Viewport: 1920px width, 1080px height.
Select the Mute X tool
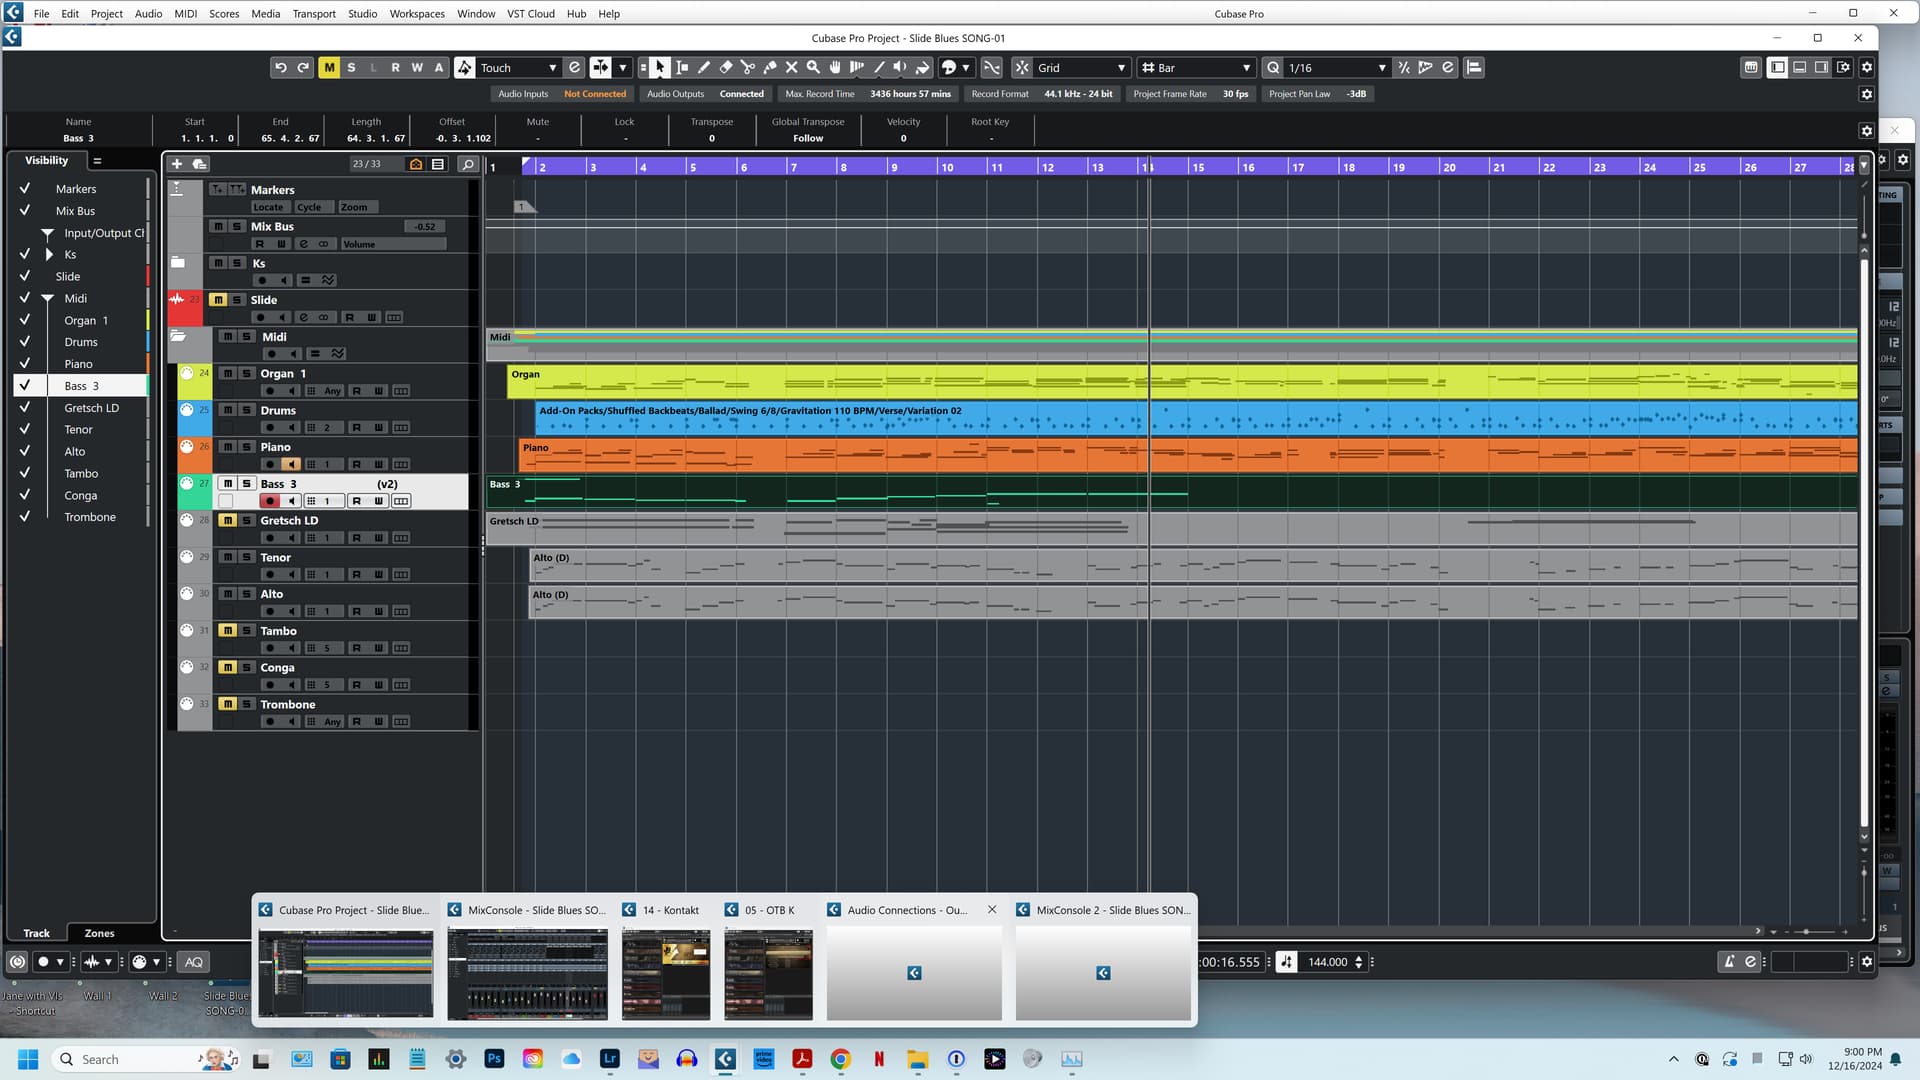791,67
